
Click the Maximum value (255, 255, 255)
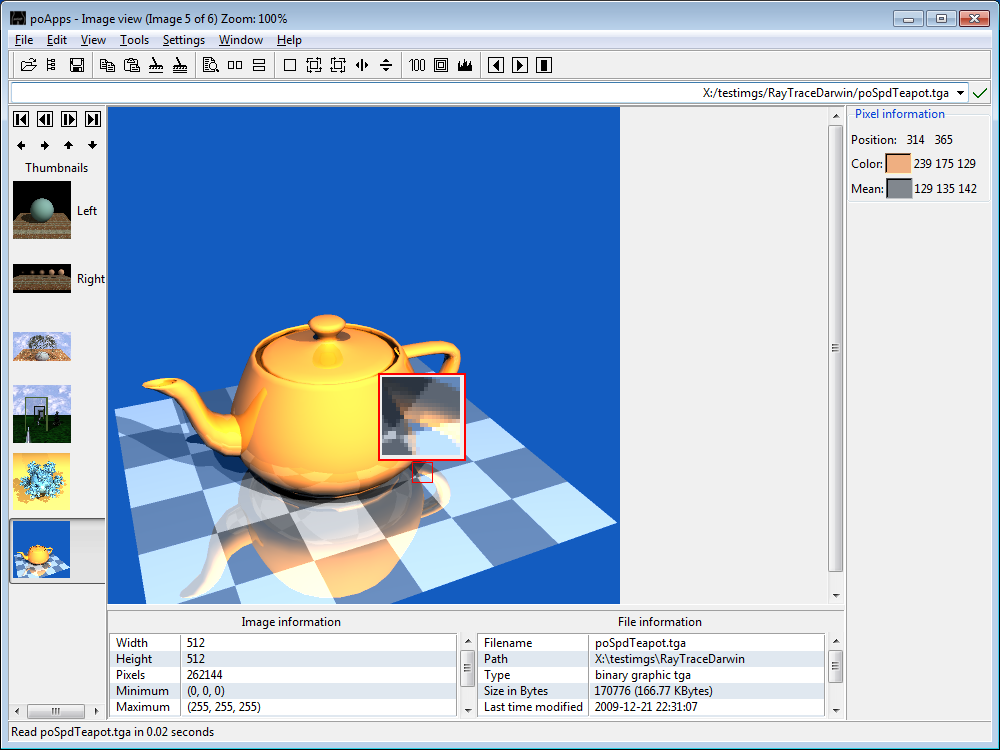click(224, 707)
